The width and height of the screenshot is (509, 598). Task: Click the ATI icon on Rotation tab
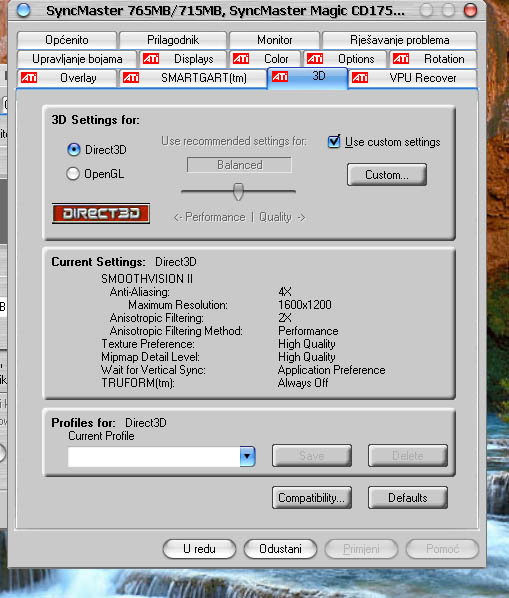[401, 59]
